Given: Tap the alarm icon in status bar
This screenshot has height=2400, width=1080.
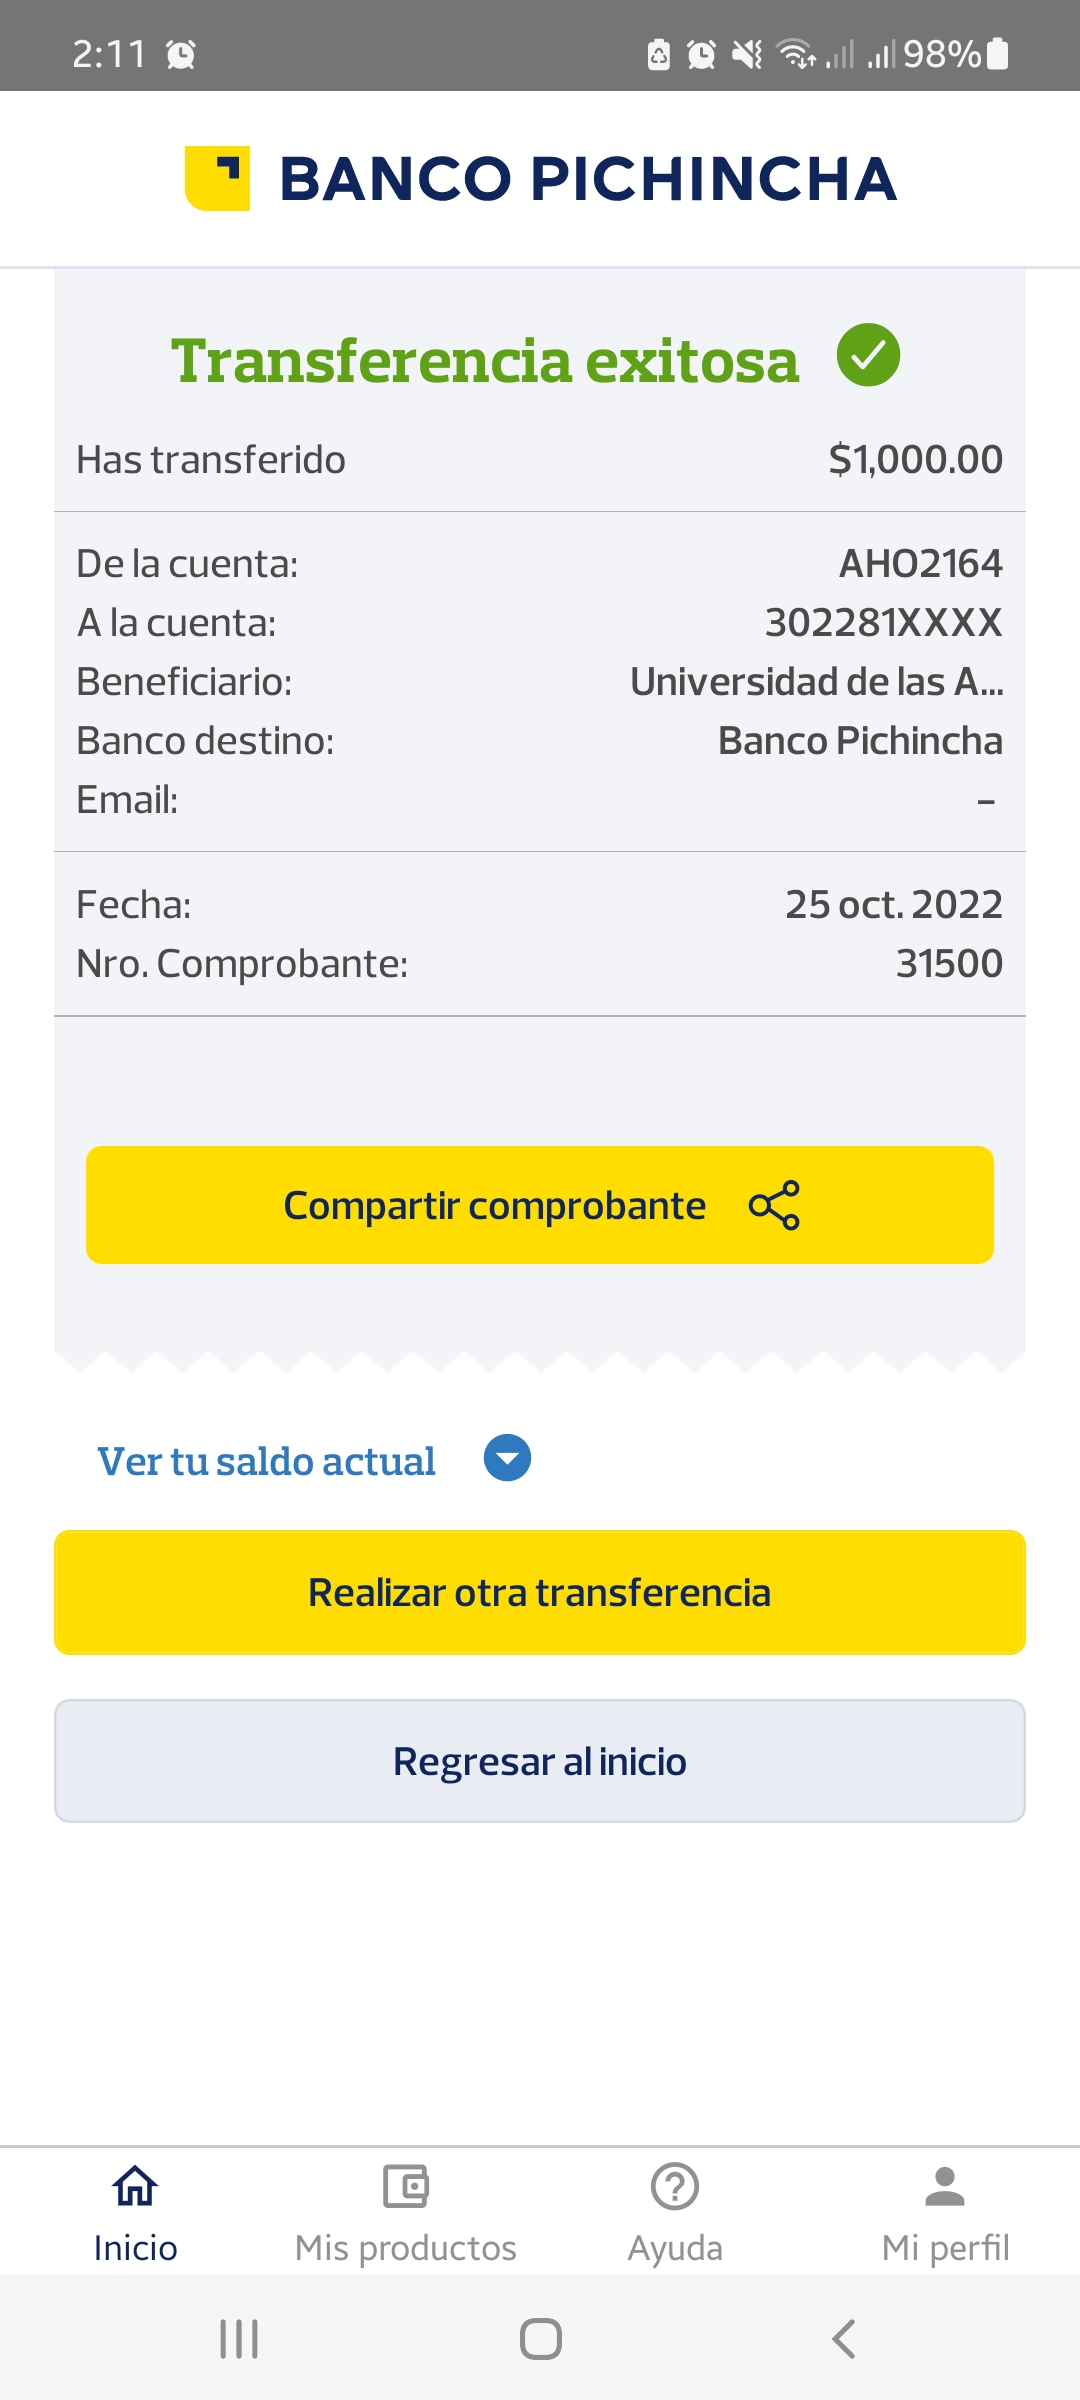Looking at the screenshot, I should [x=701, y=54].
